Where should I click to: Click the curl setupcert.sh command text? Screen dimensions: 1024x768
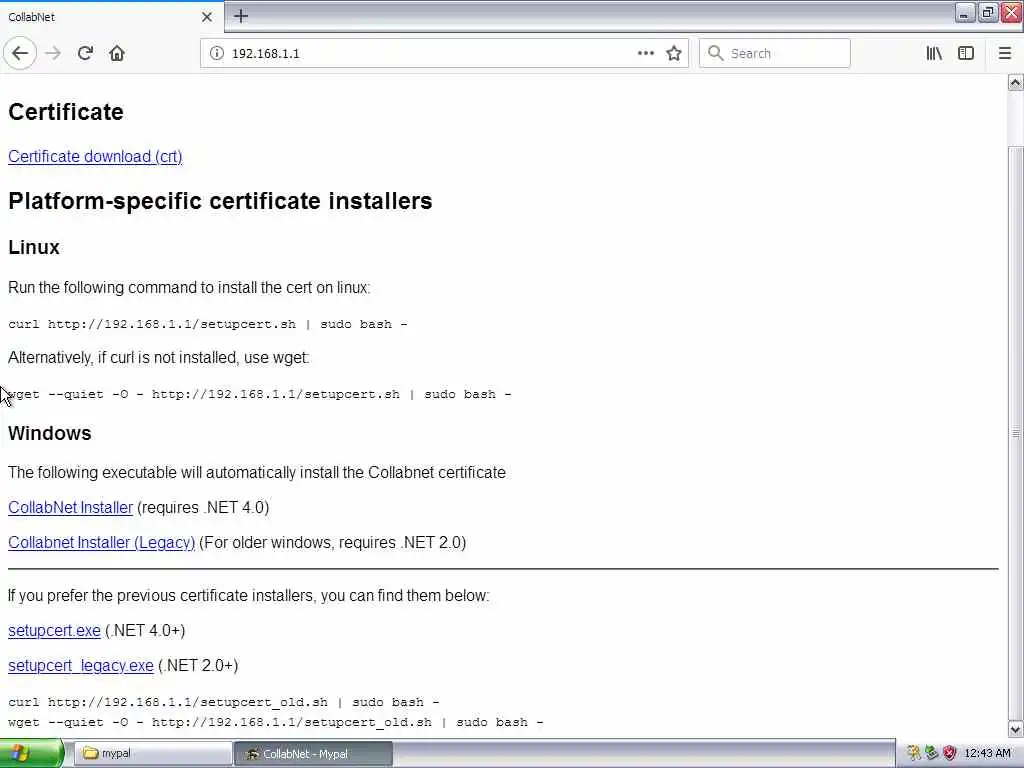point(208,325)
